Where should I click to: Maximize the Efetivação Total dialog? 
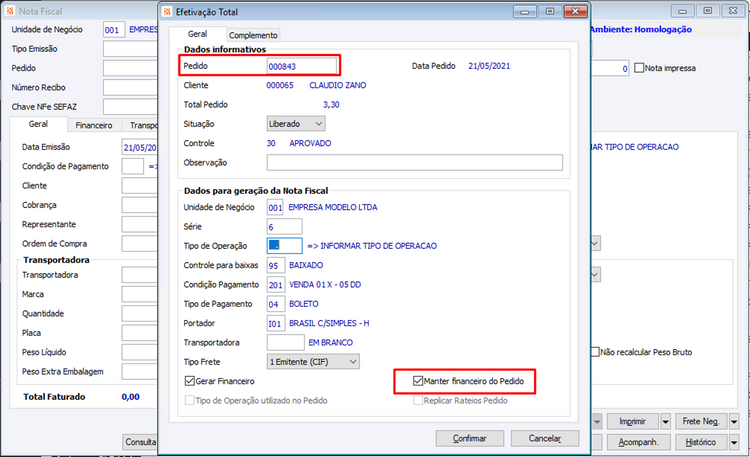[550, 11]
